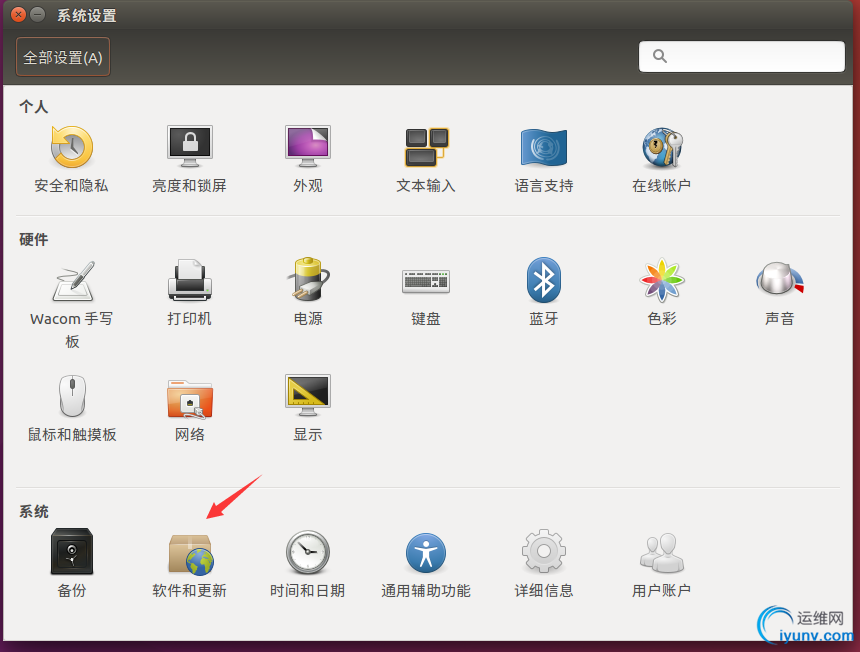Open Time & Date (时间和日期) clock icon

pyautogui.click(x=308, y=552)
